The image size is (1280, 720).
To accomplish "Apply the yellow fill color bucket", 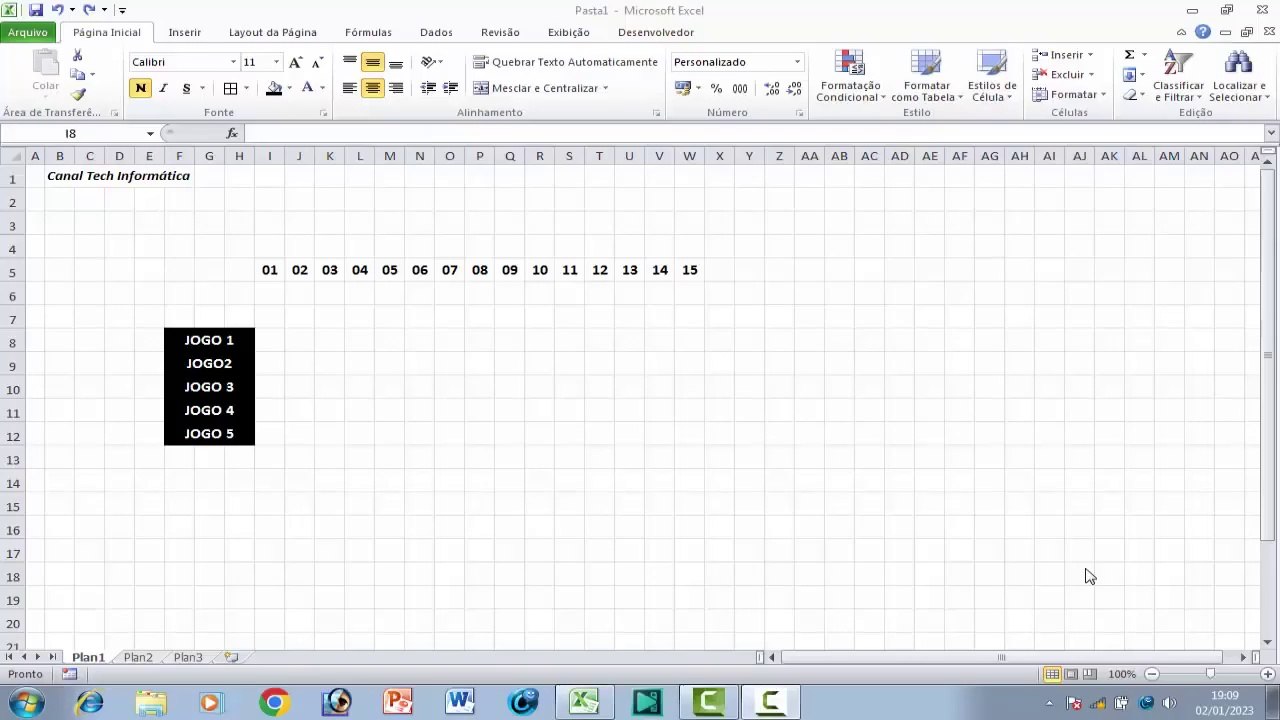I will tap(273, 88).
